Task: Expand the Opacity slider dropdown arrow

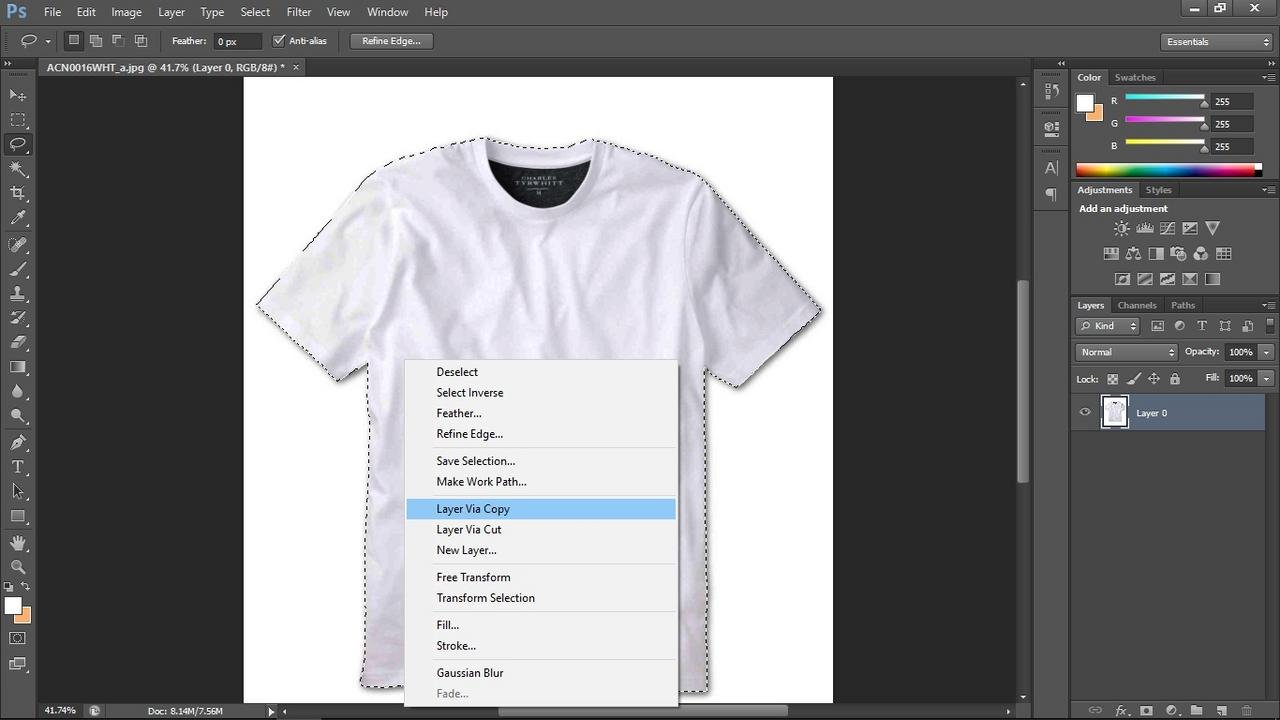Action: click(1266, 352)
